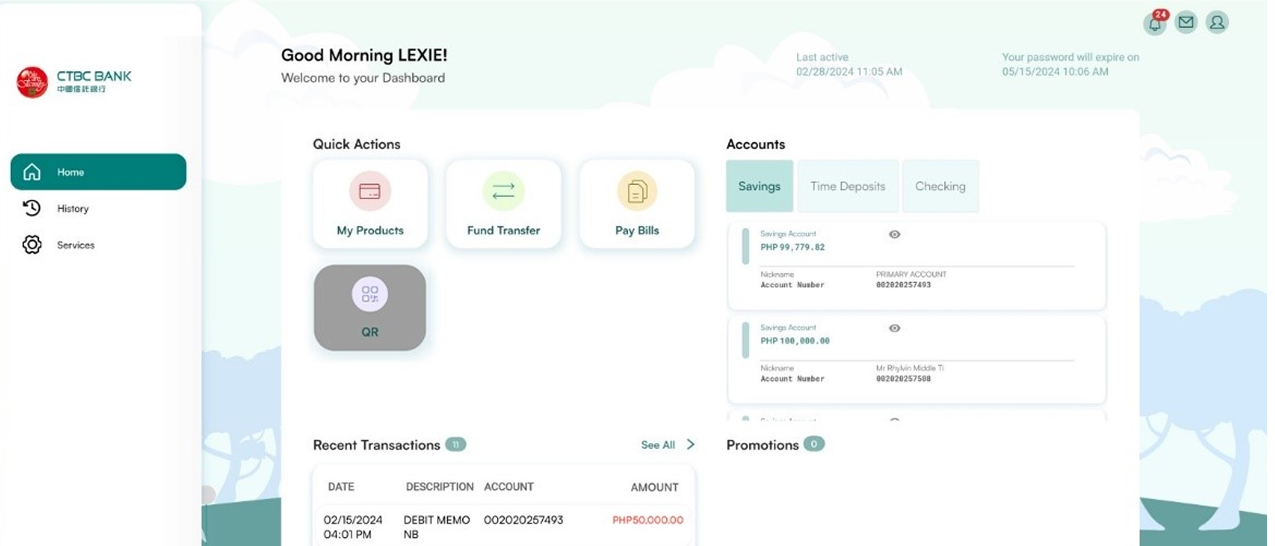The width and height of the screenshot is (1275, 546).
Task: Click the CTBC Bank logo
Action: [x=74, y=82]
